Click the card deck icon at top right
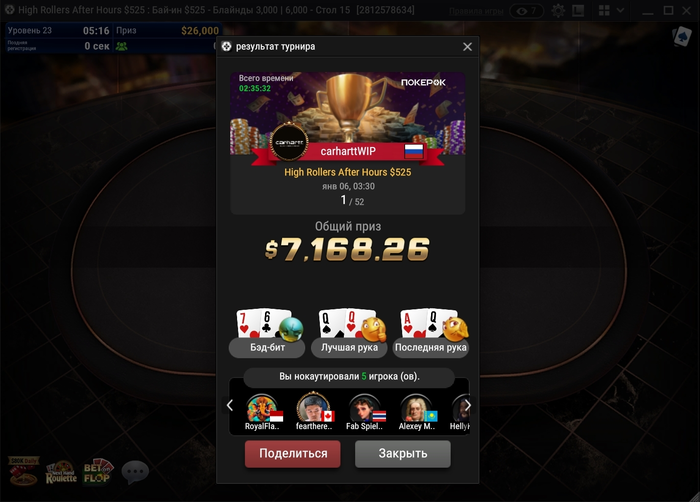 682,36
